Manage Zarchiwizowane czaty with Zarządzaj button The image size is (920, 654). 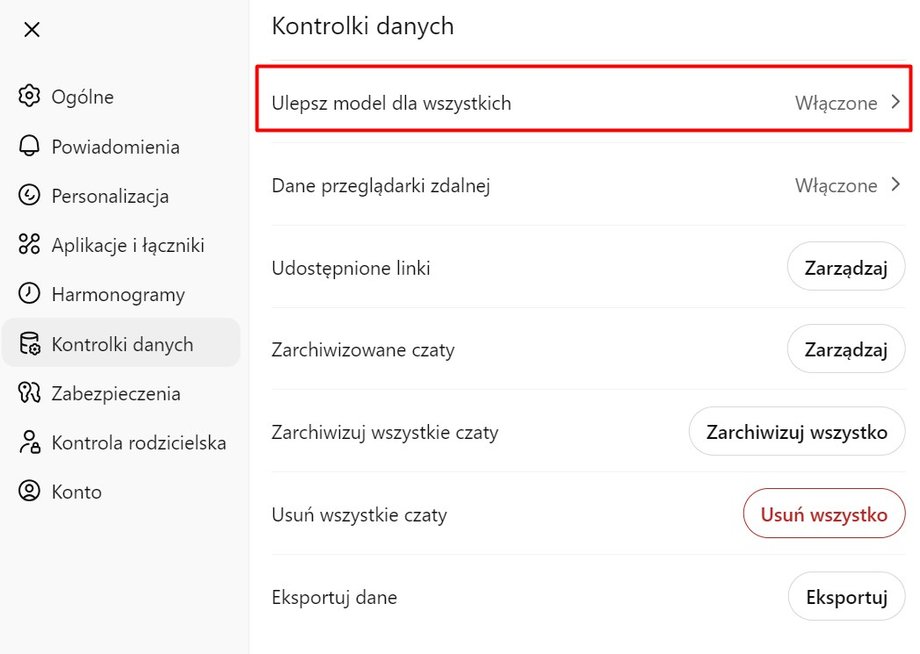pyautogui.click(x=845, y=349)
